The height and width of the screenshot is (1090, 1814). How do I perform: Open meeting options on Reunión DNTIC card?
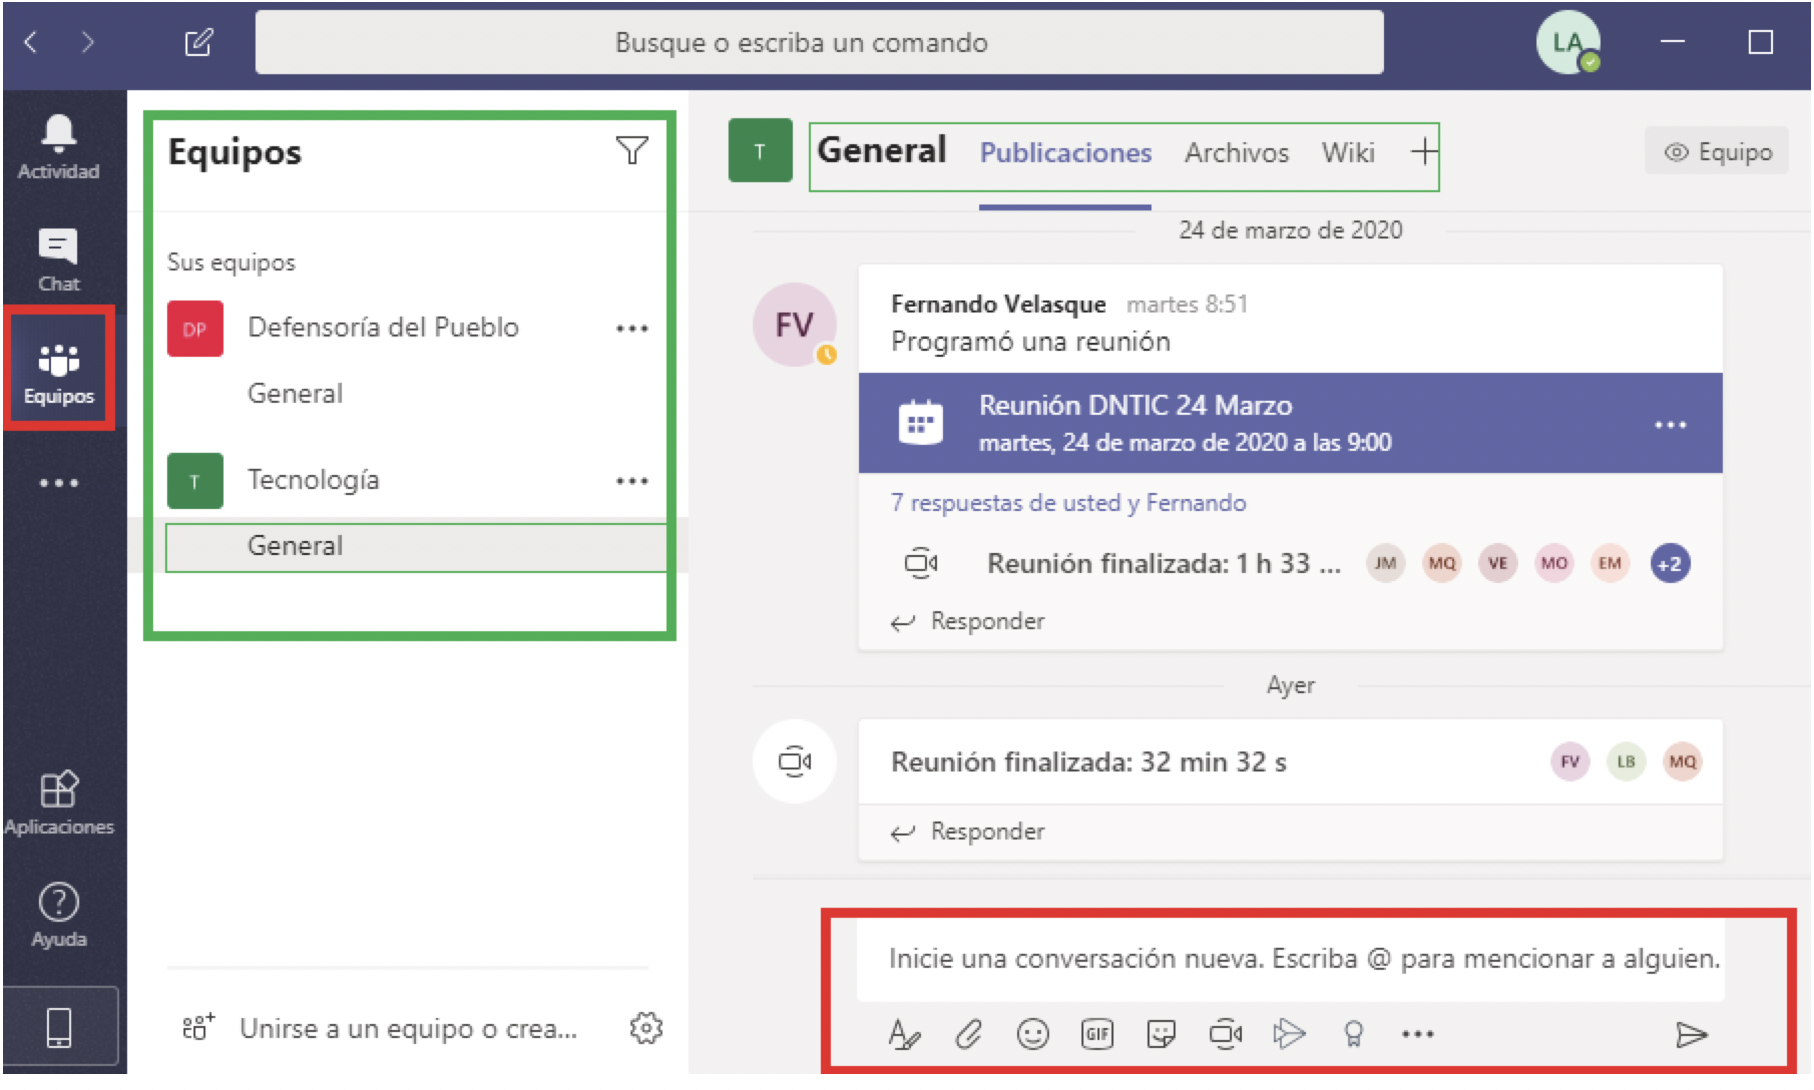[x=1670, y=424]
